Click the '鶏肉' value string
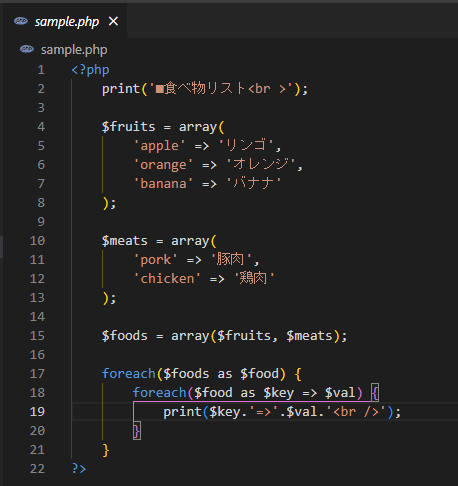The image size is (458, 486). [x=254, y=278]
